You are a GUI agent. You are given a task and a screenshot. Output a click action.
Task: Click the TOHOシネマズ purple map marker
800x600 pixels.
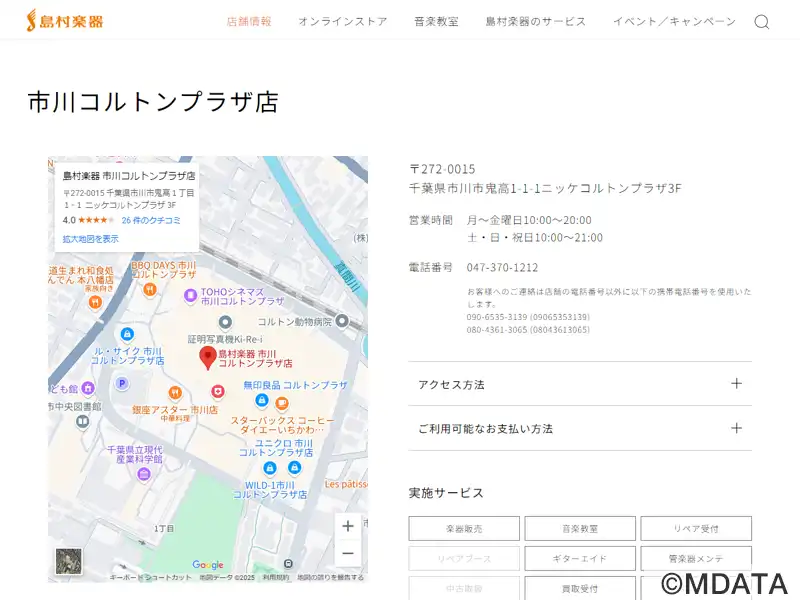tap(190, 295)
